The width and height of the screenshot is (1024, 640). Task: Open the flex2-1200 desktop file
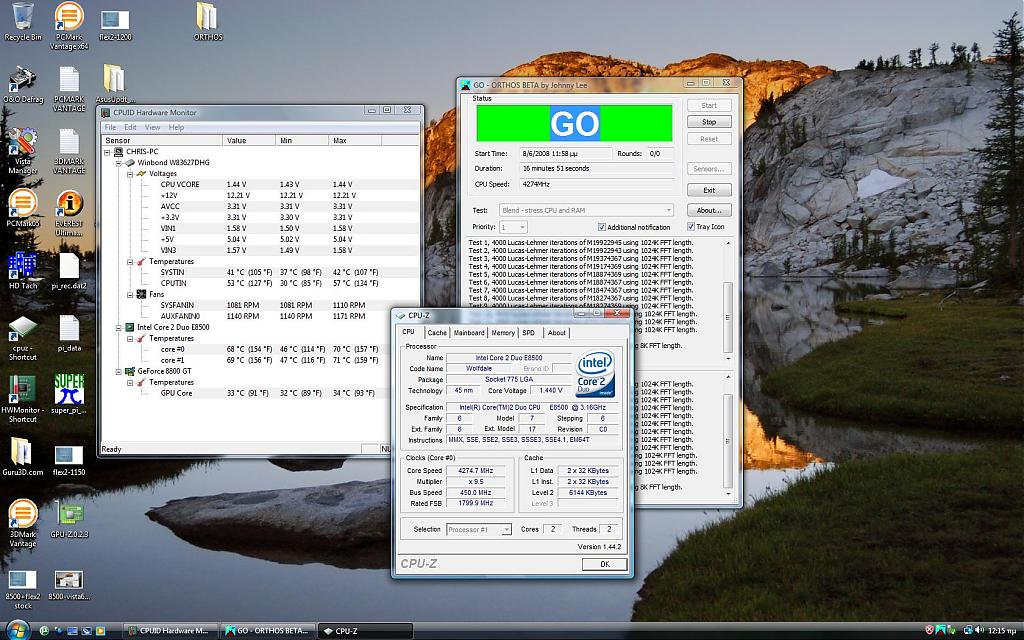point(115,25)
